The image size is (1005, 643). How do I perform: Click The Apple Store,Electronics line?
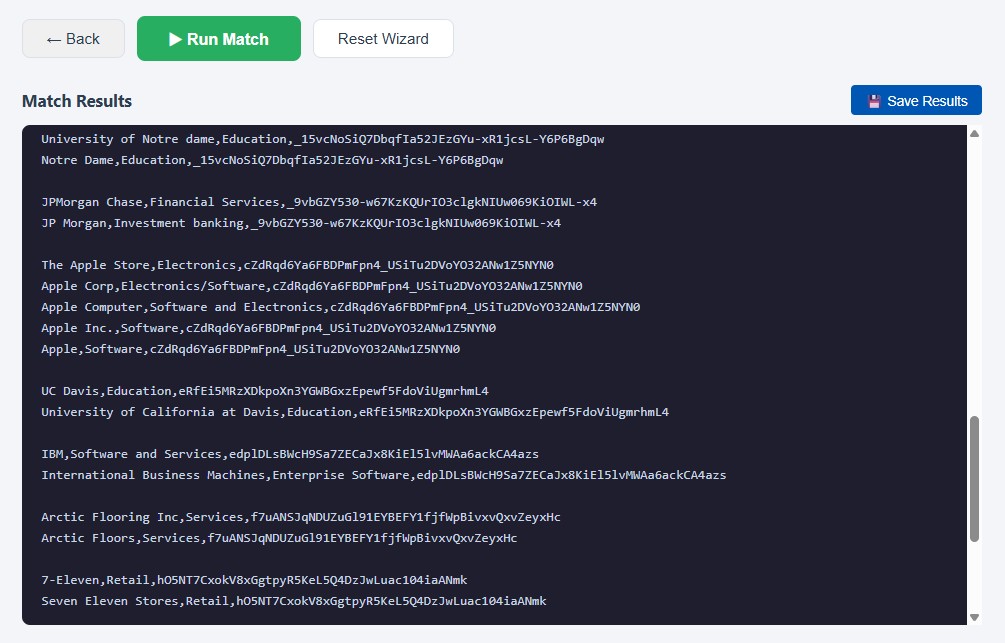pos(297,265)
